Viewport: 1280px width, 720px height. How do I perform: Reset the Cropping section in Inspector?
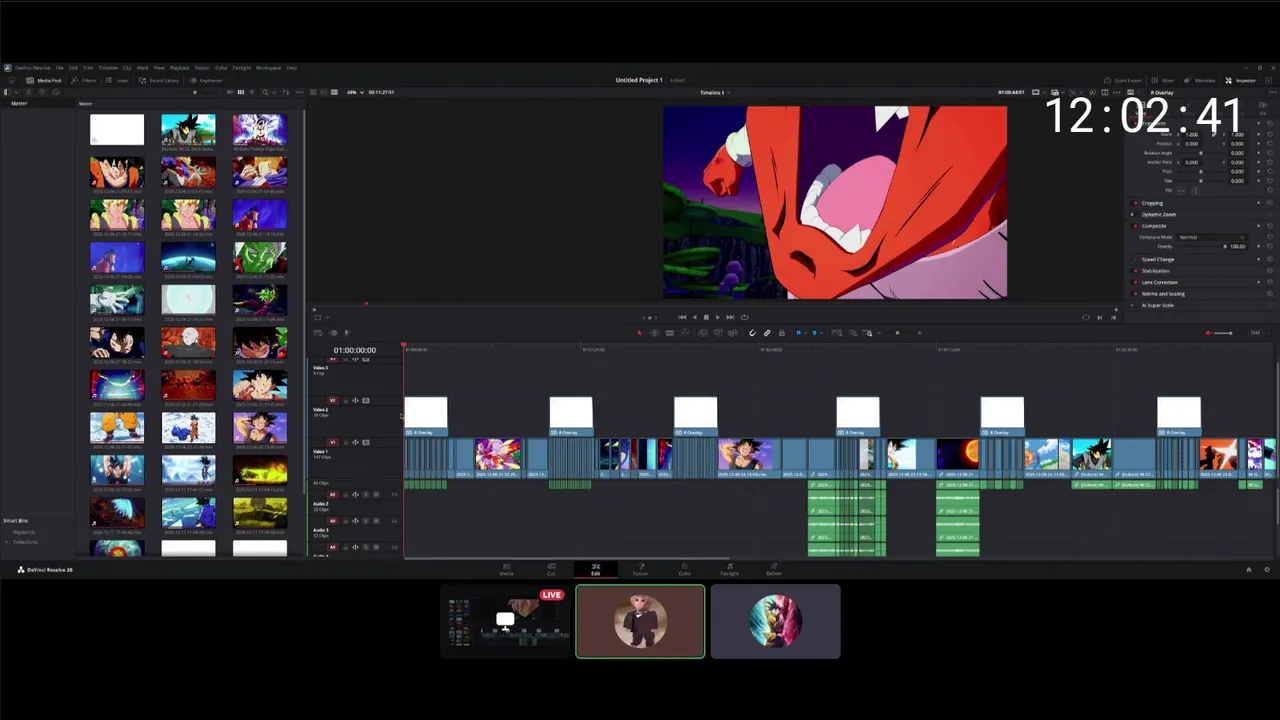1270,203
